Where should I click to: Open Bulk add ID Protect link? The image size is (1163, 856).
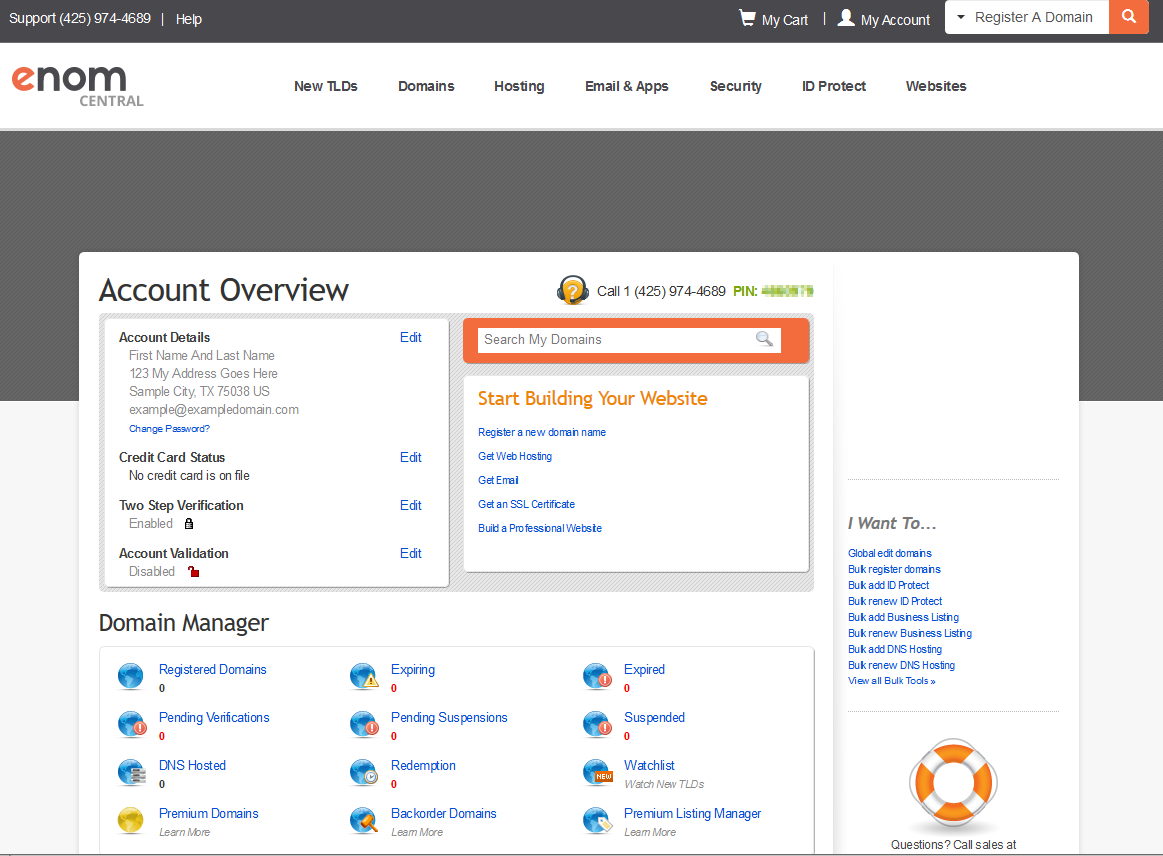(888, 585)
